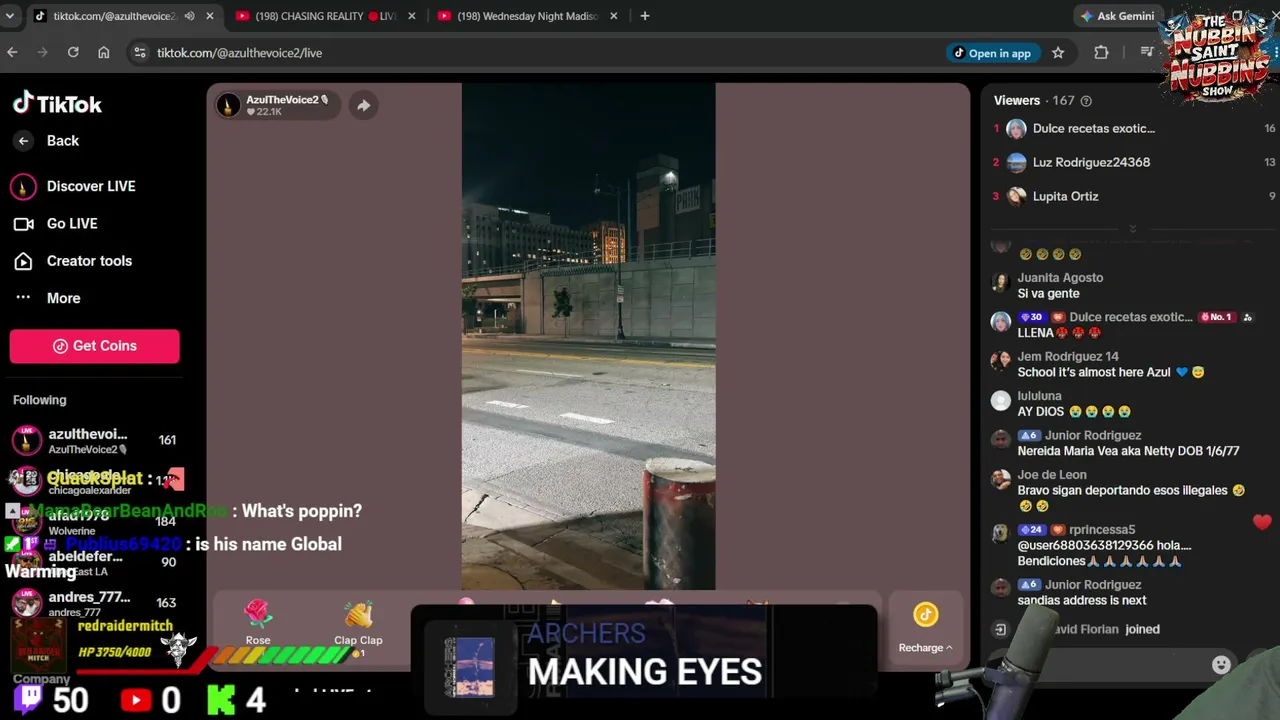The height and width of the screenshot is (720, 1280).
Task: Open the tab search dropdown
Action: coord(10,16)
